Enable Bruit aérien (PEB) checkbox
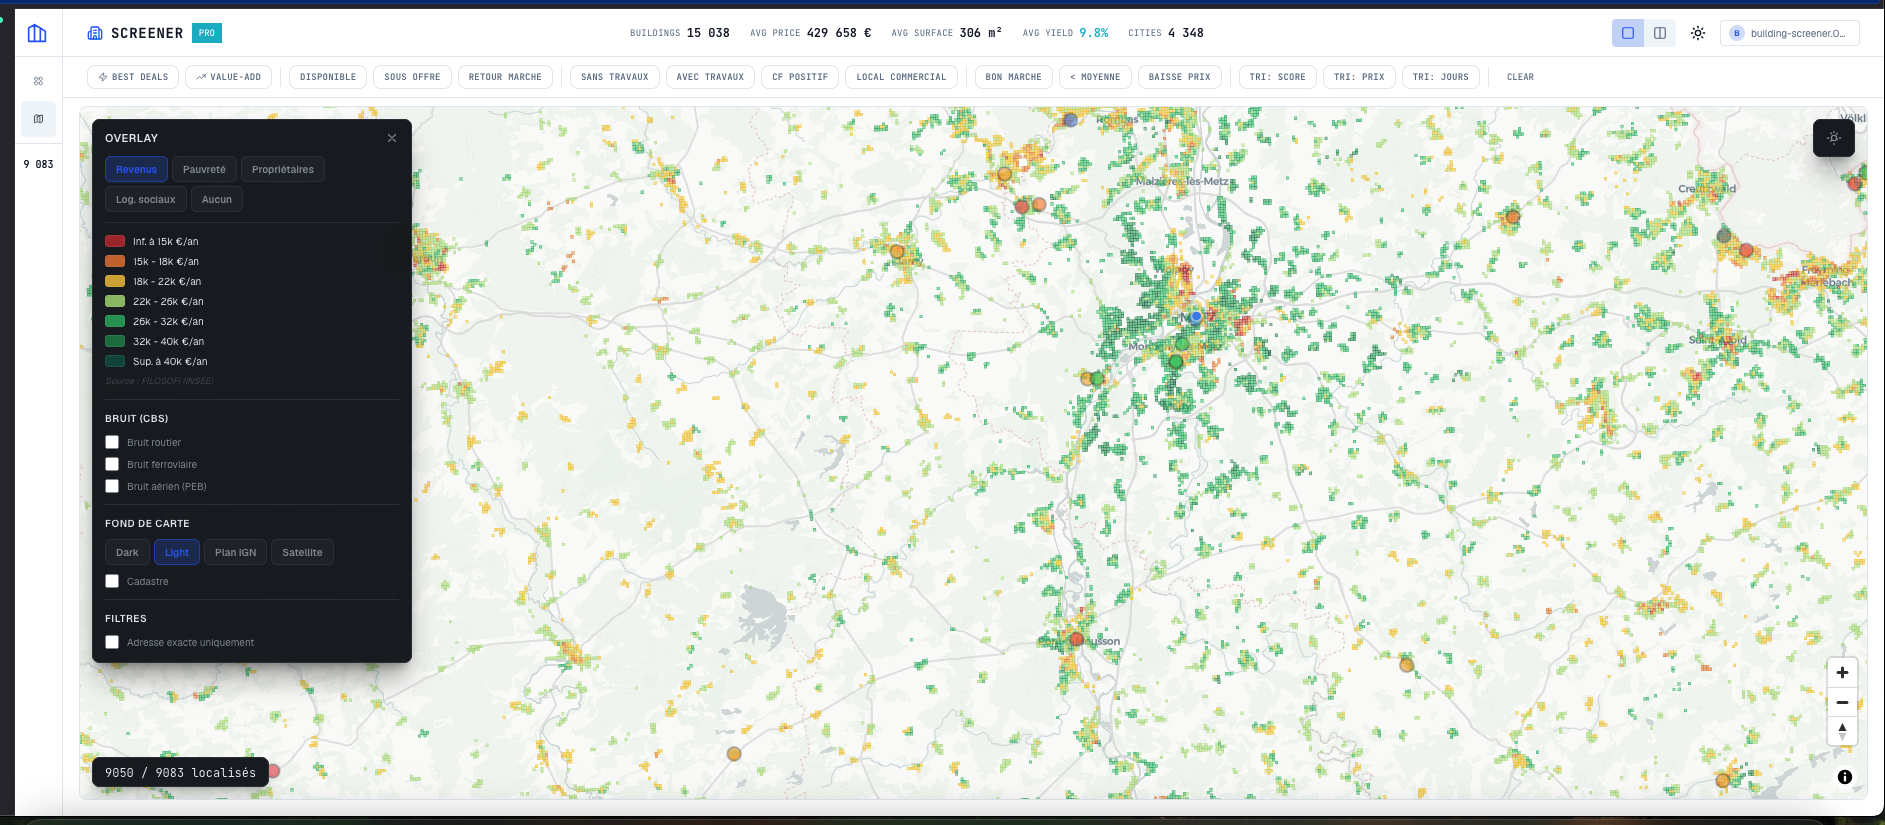The width and height of the screenshot is (1885, 825). pos(112,486)
